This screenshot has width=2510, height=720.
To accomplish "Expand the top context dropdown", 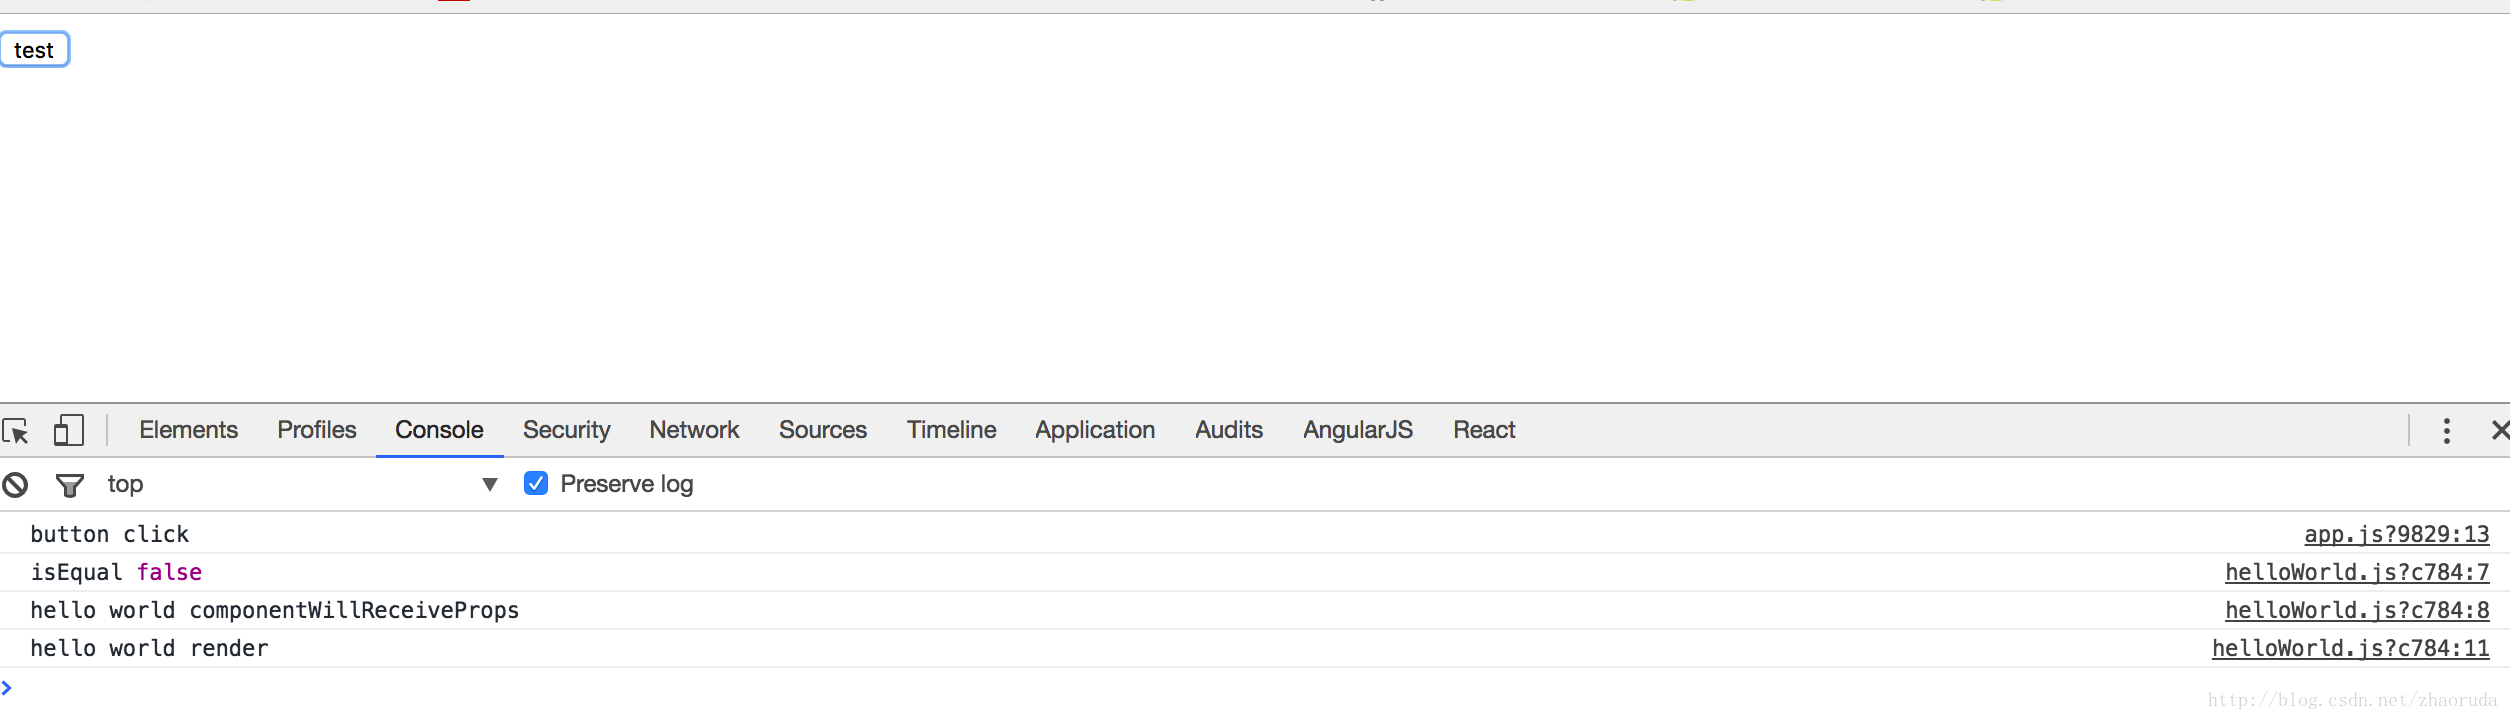I will [x=489, y=485].
